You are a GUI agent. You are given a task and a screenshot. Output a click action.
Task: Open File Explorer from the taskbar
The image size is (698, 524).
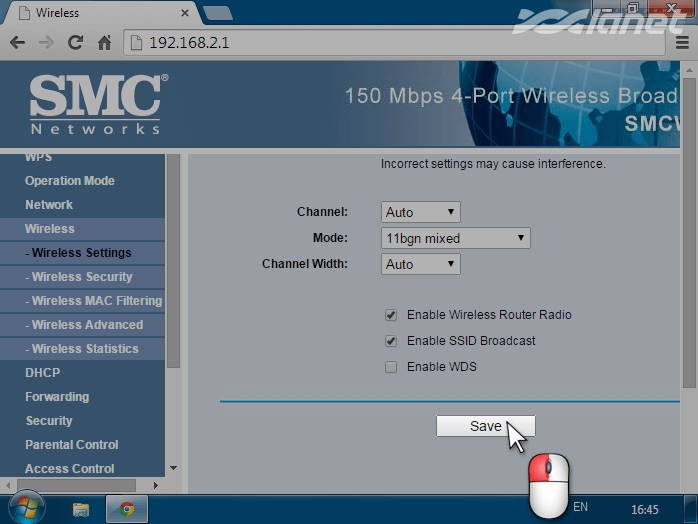[81, 508]
